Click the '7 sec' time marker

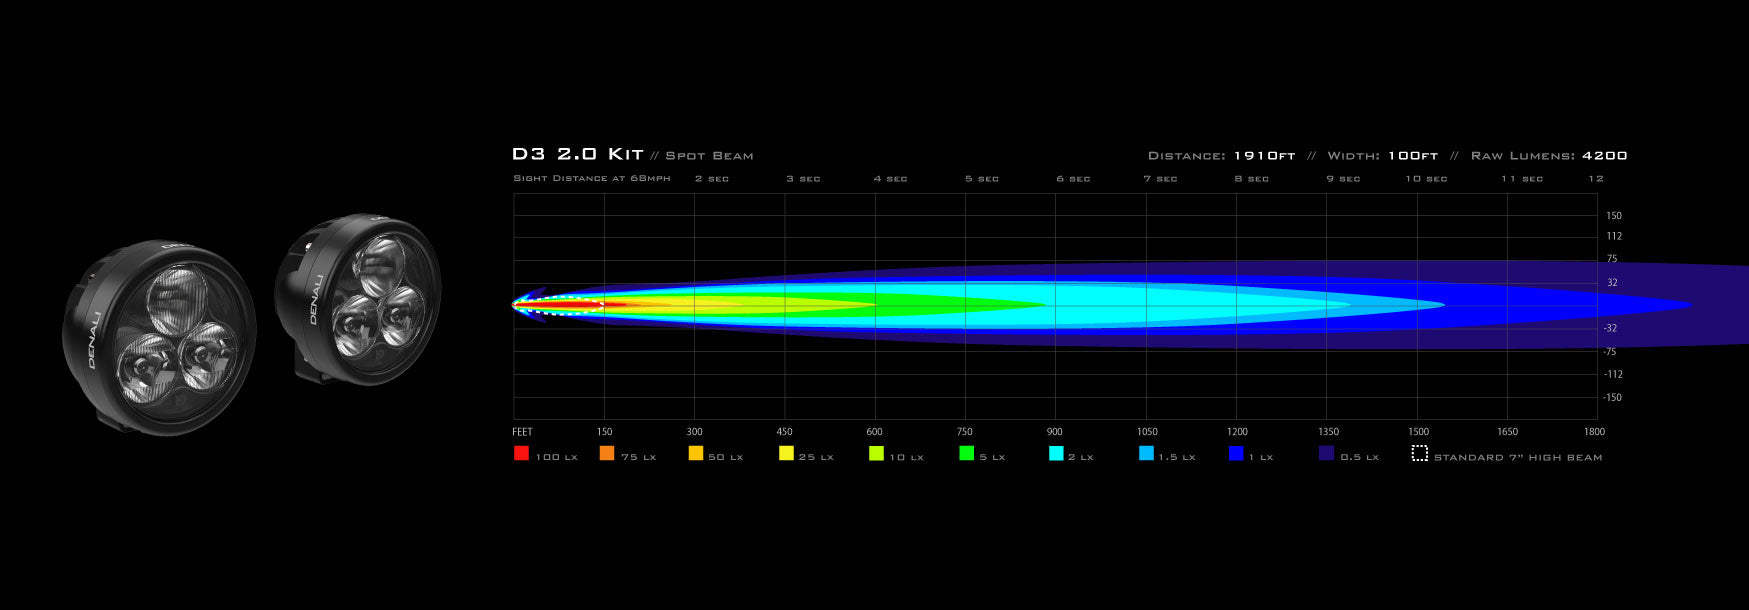[1161, 178]
